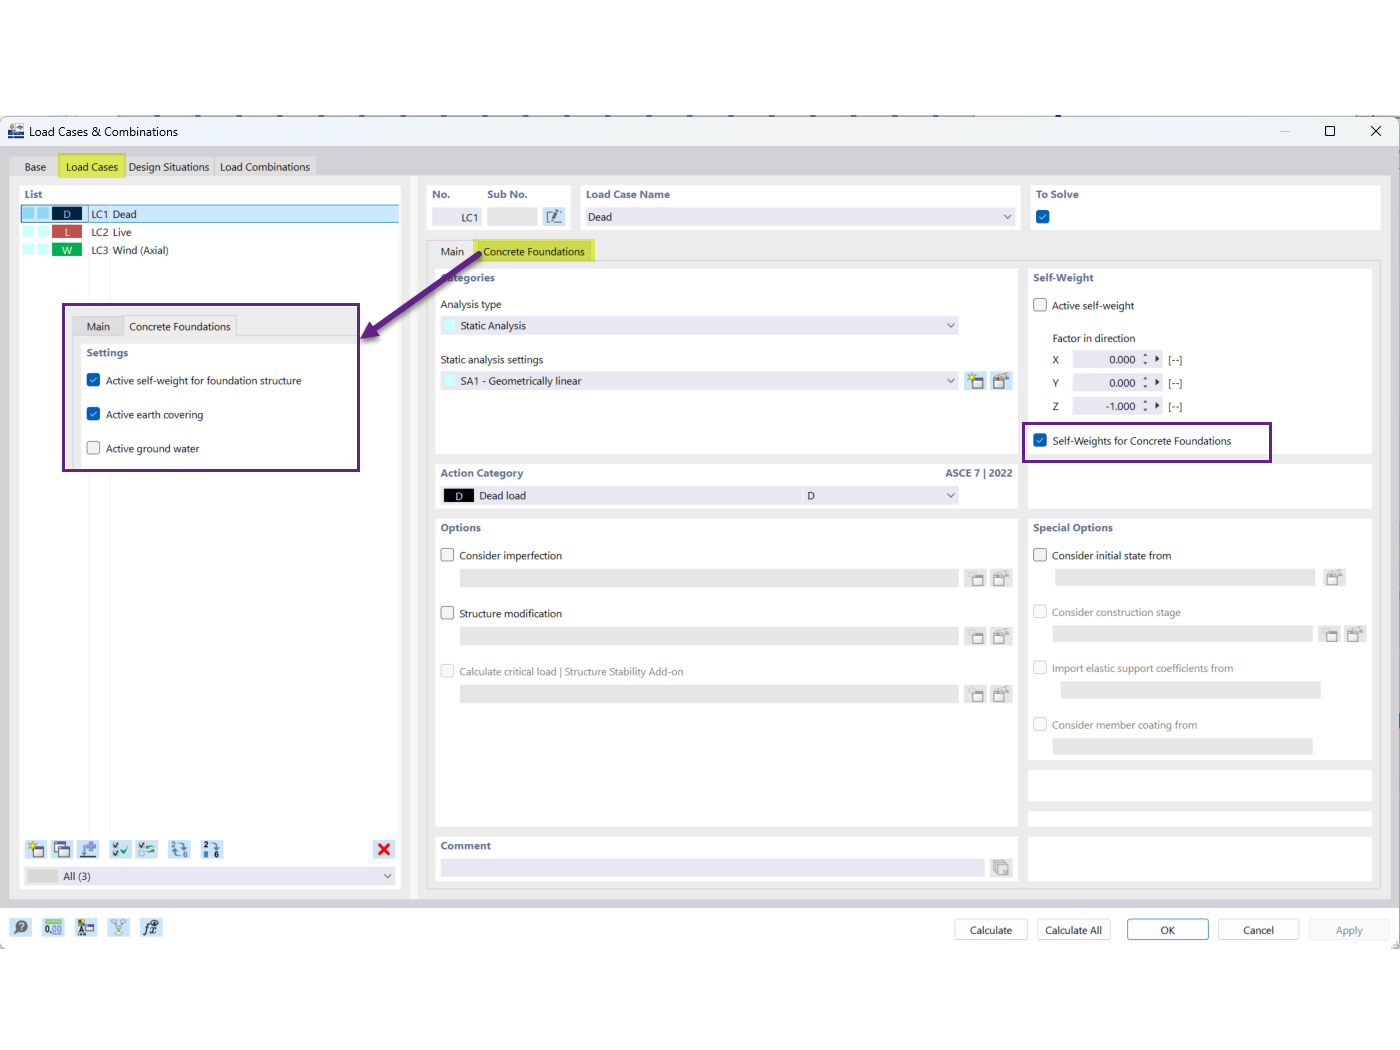Click Calculate critical load checkbox
This screenshot has width=1400, height=1050.
447,671
